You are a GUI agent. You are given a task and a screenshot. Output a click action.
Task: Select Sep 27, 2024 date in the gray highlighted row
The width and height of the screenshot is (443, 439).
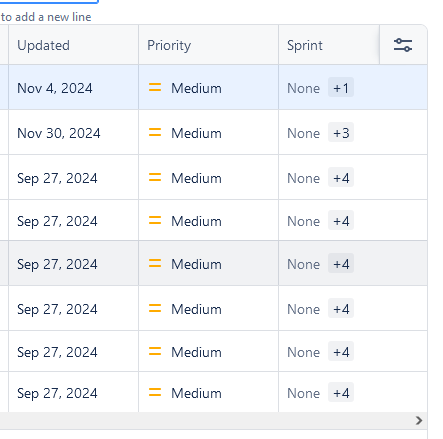point(57,265)
